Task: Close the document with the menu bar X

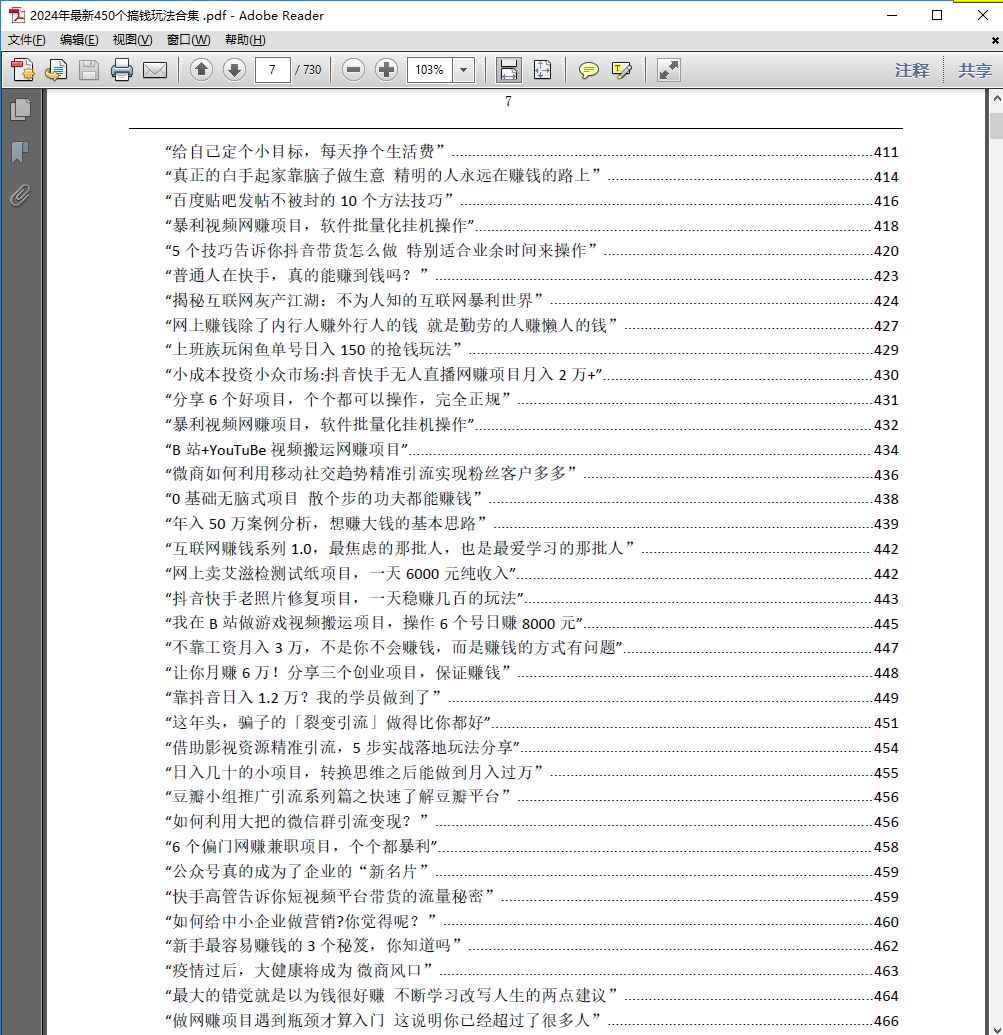Action: [x=995, y=40]
